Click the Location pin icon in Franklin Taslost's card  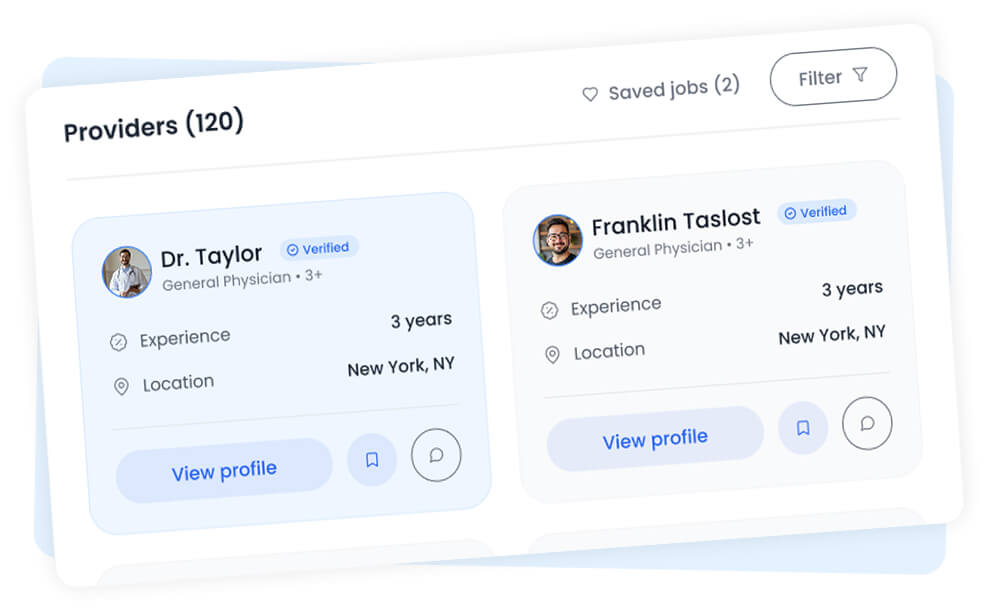point(552,355)
